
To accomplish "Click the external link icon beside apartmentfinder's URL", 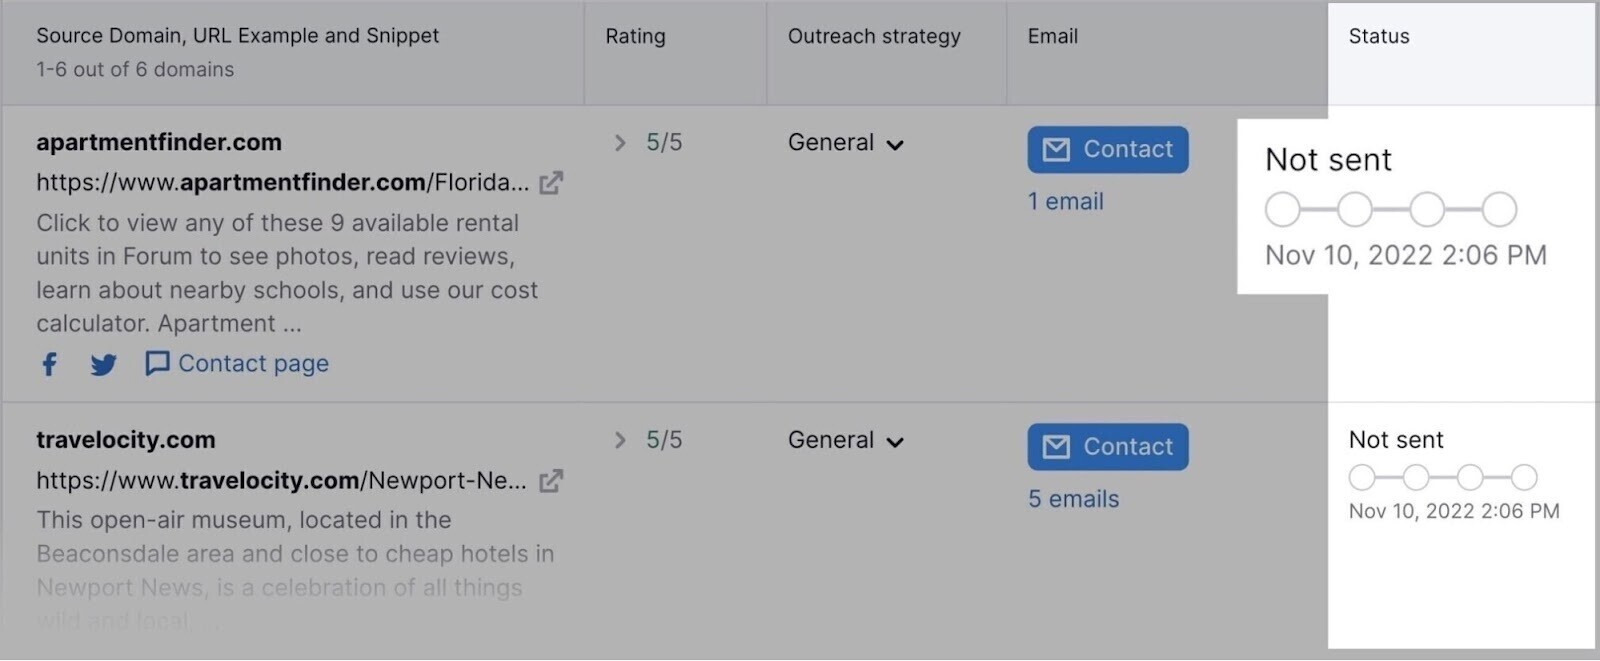I will [551, 182].
